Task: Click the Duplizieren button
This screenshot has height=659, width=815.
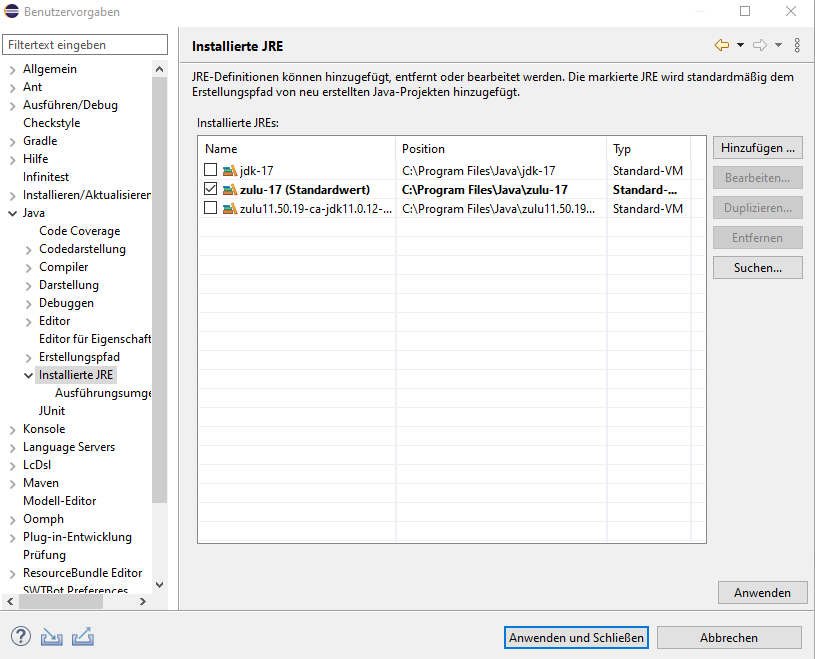Action: pyautogui.click(x=758, y=208)
